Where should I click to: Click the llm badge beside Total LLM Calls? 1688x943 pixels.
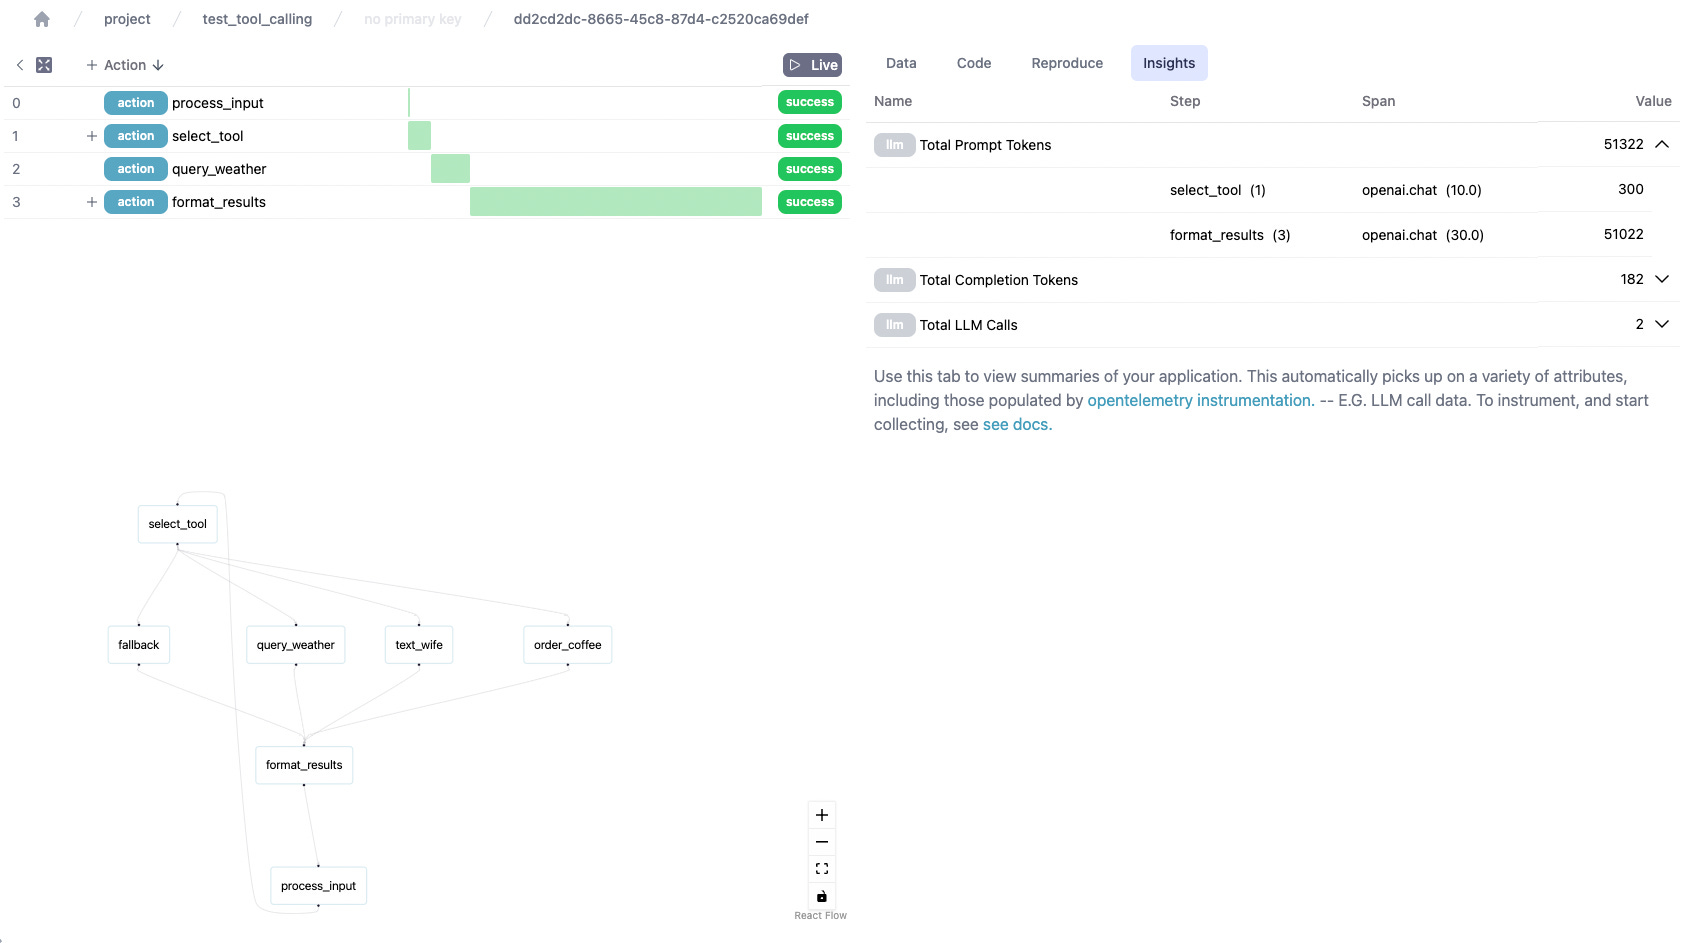[893, 324]
